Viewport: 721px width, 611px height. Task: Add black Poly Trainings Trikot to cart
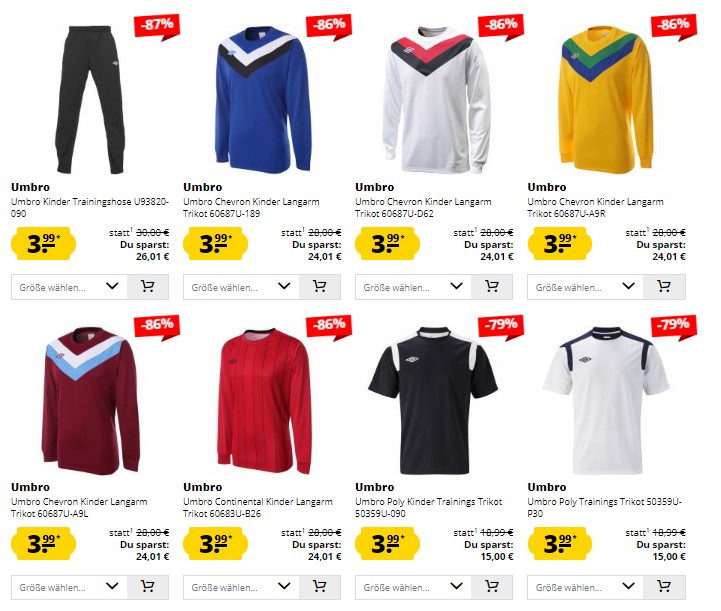492,587
